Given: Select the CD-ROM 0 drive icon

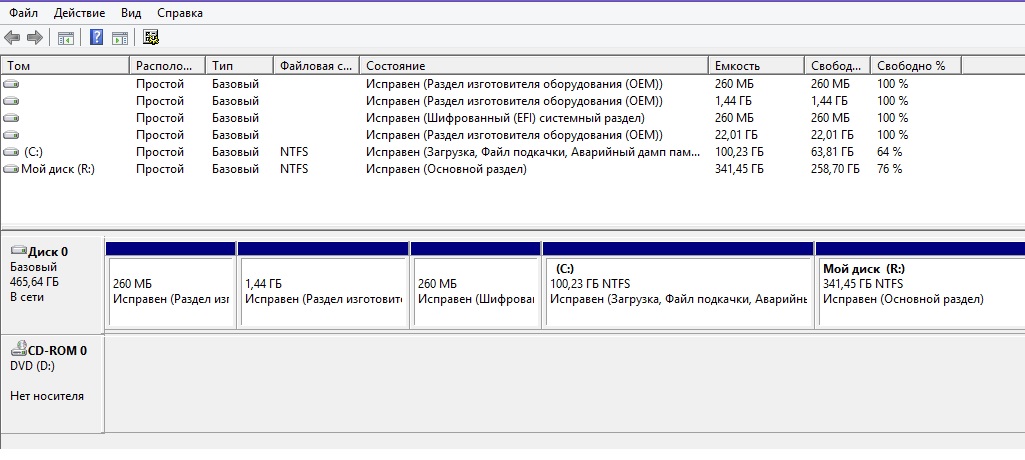Looking at the screenshot, I should 18,350.
